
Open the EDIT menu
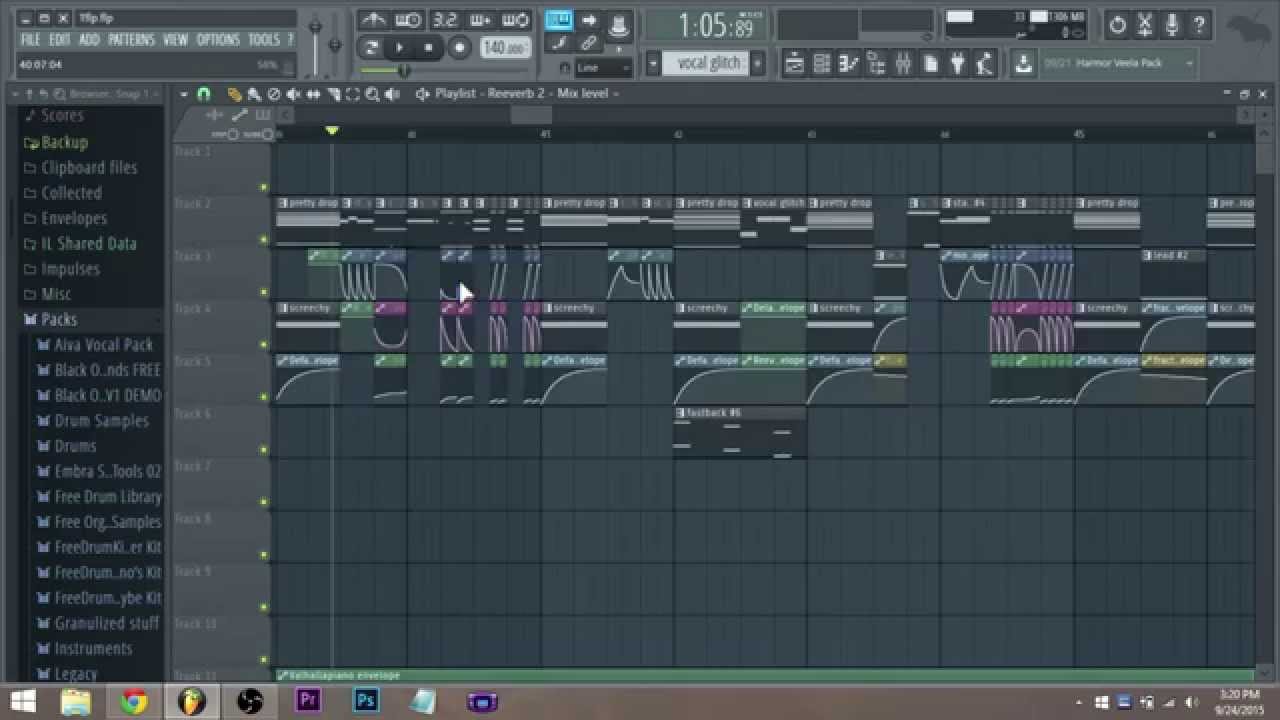coord(60,40)
